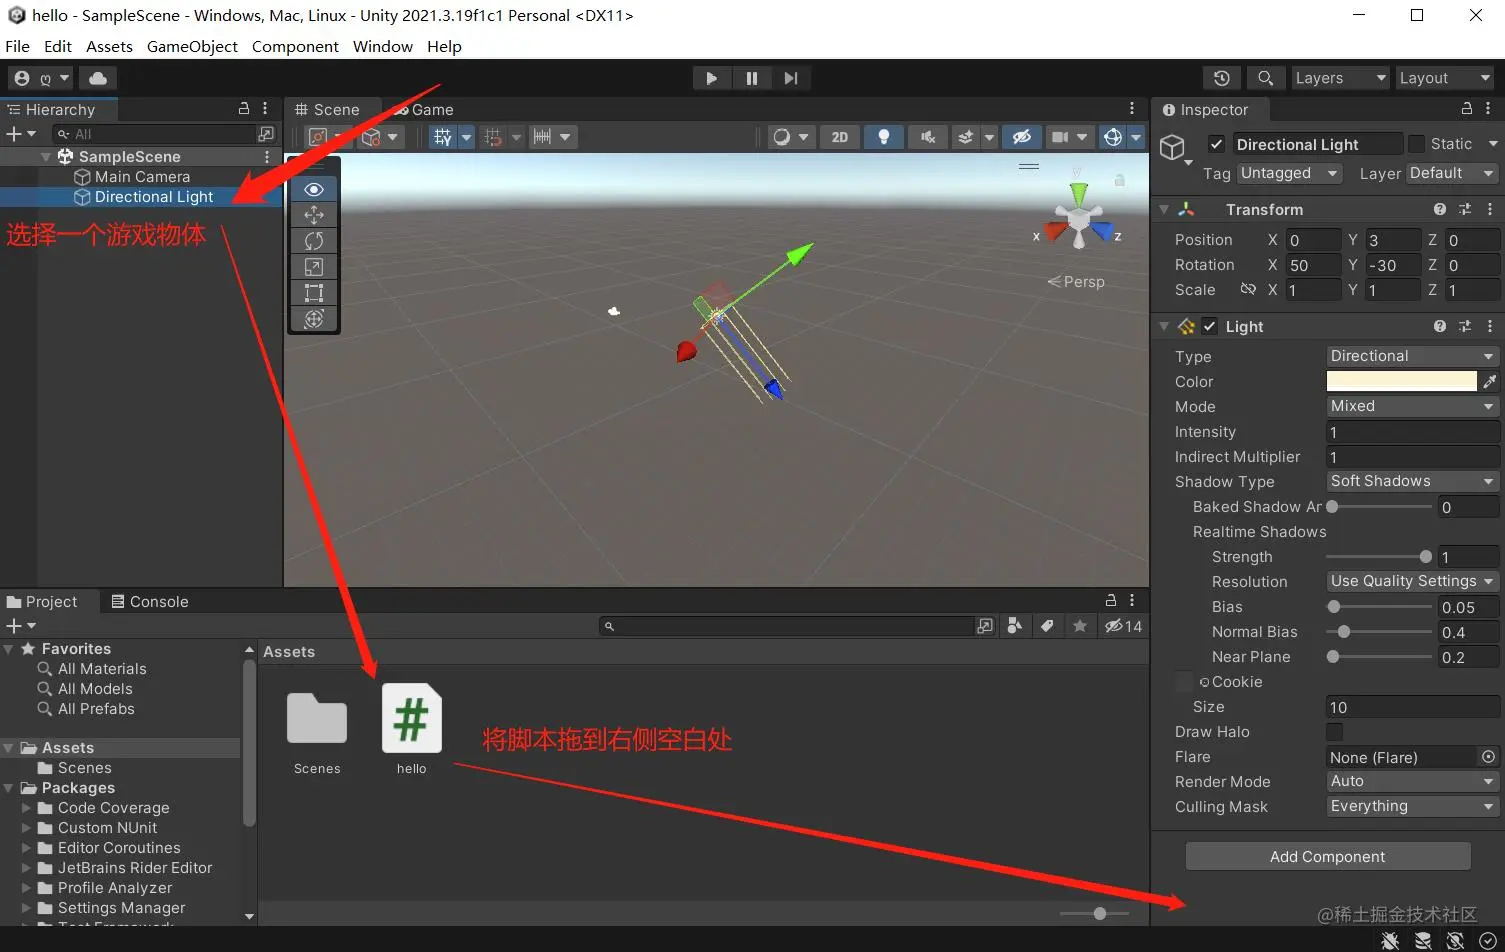This screenshot has width=1505, height=952.
Task: Toggle 2D mode in Scene view
Action: (840, 136)
